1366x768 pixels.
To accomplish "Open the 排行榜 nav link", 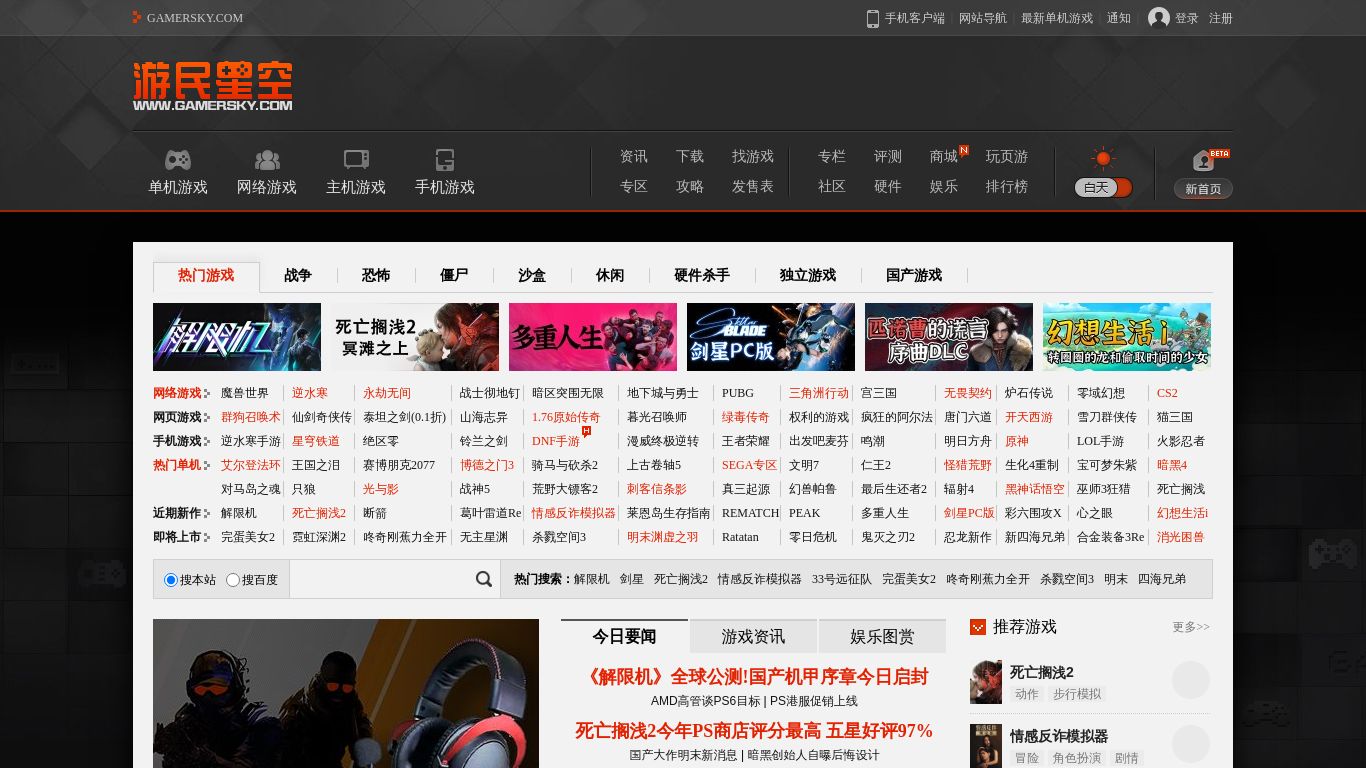I will pyautogui.click(x=1007, y=186).
